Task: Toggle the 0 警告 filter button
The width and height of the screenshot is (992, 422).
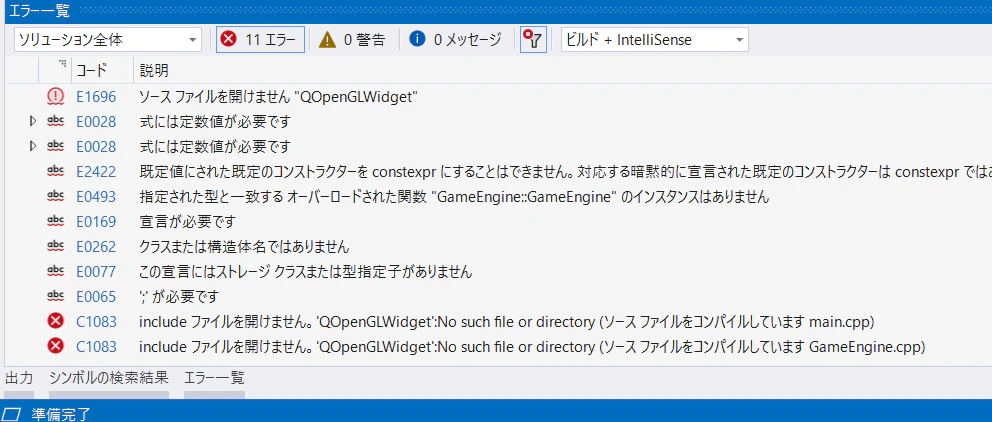Action: coord(352,40)
